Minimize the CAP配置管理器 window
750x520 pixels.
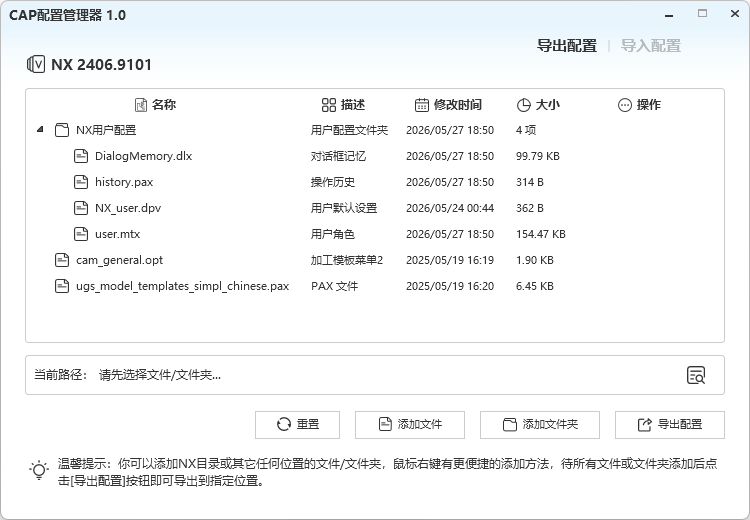[669, 14]
